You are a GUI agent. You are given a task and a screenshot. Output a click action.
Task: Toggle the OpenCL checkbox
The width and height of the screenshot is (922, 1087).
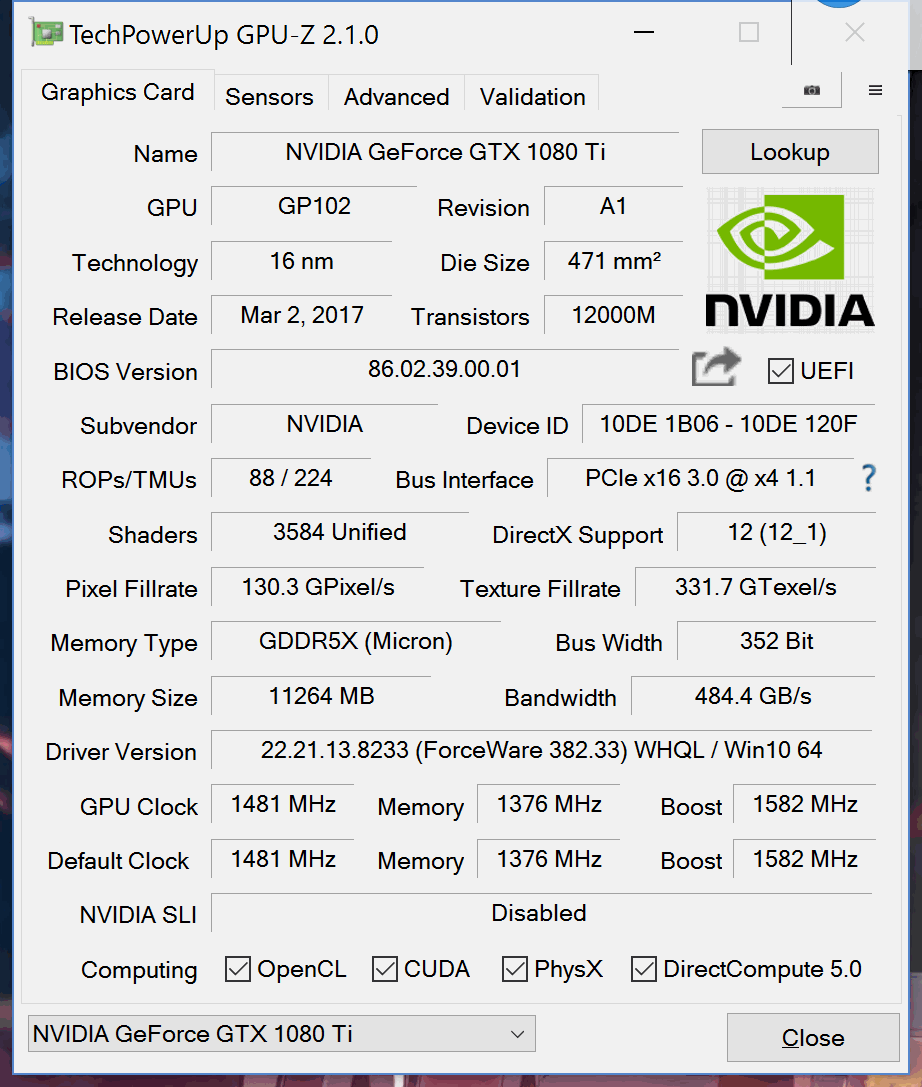pyautogui.click(x=238, y=968)
